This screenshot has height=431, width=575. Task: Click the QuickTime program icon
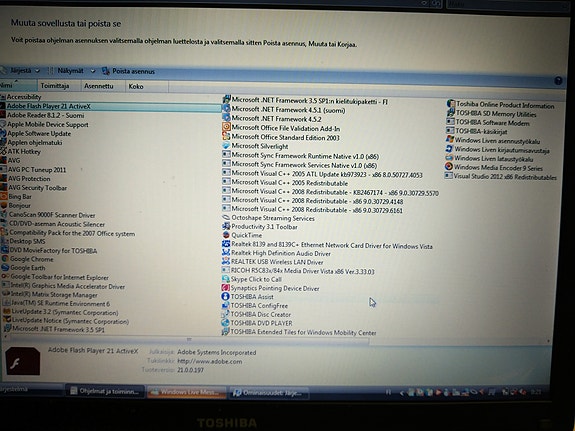point(226,235)
